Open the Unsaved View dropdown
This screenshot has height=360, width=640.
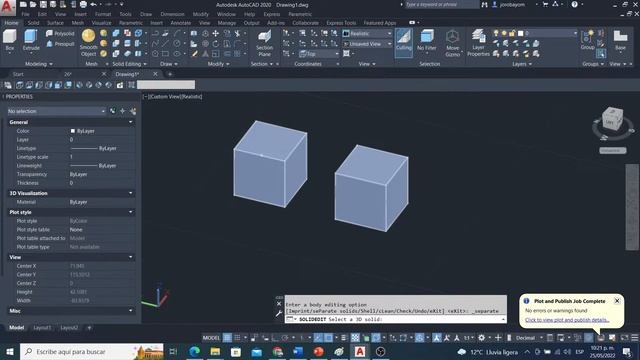click(x=367, y=44)
